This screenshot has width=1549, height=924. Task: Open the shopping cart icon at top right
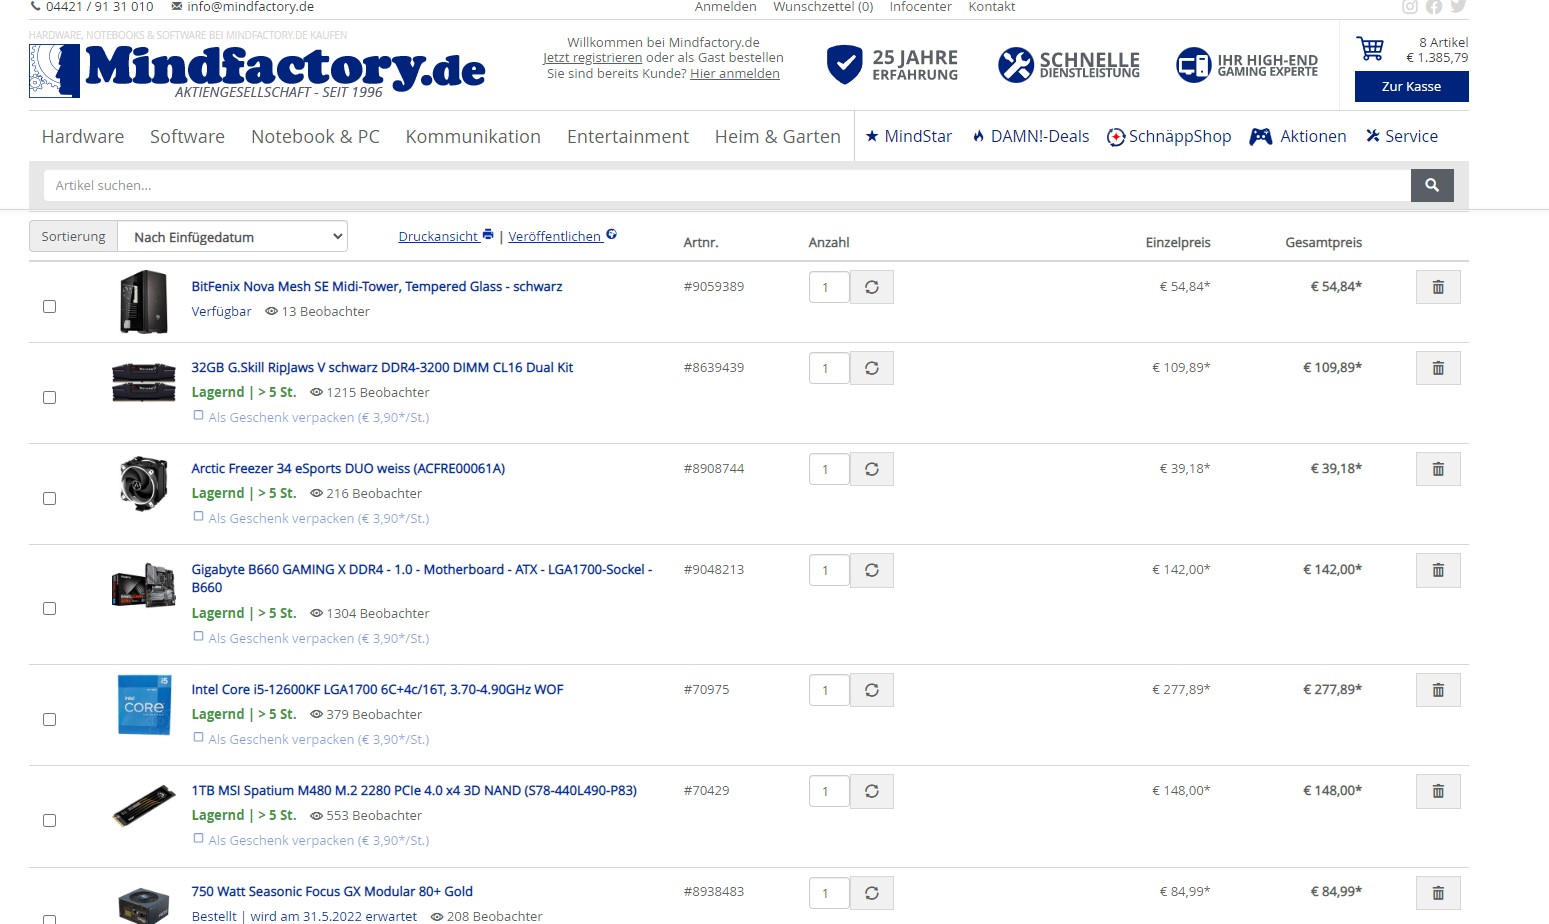pos(1369,48)
